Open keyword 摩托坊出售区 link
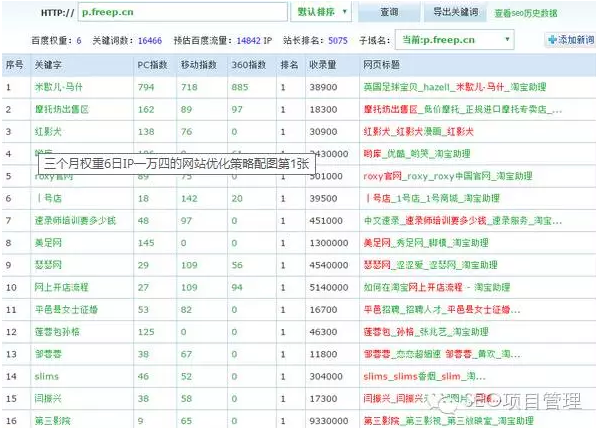This screenshot has height=428, width=596. tap(62, 109)
